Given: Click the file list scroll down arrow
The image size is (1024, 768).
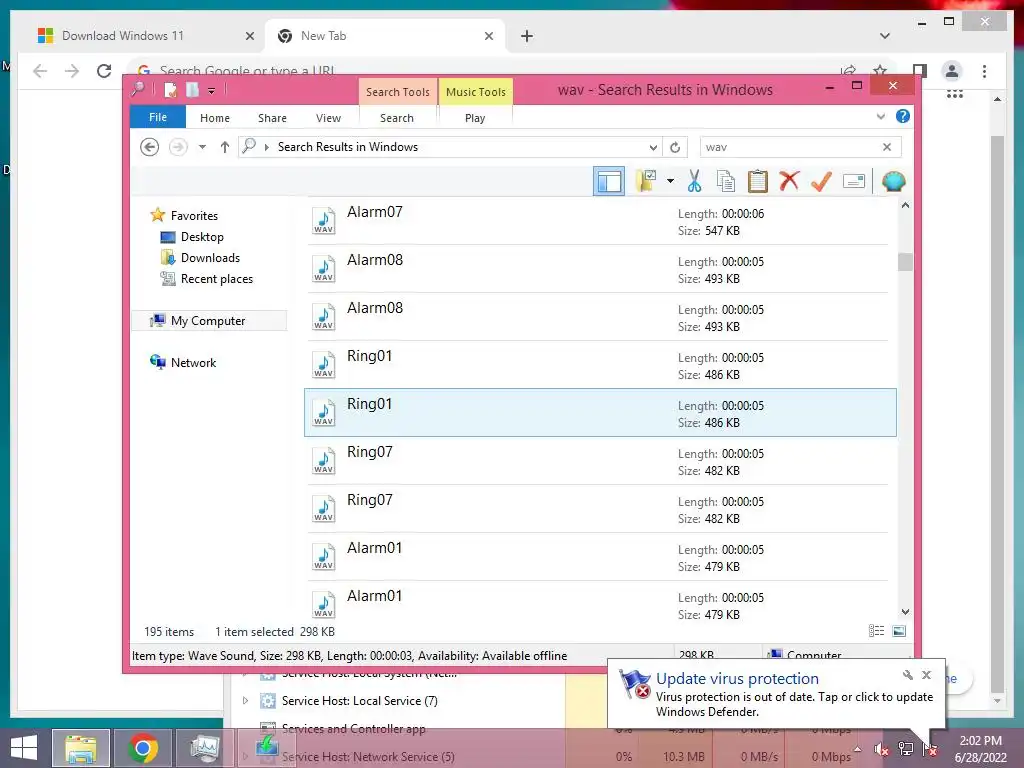Looking at the screenshot, I should [x=905, y=612].
